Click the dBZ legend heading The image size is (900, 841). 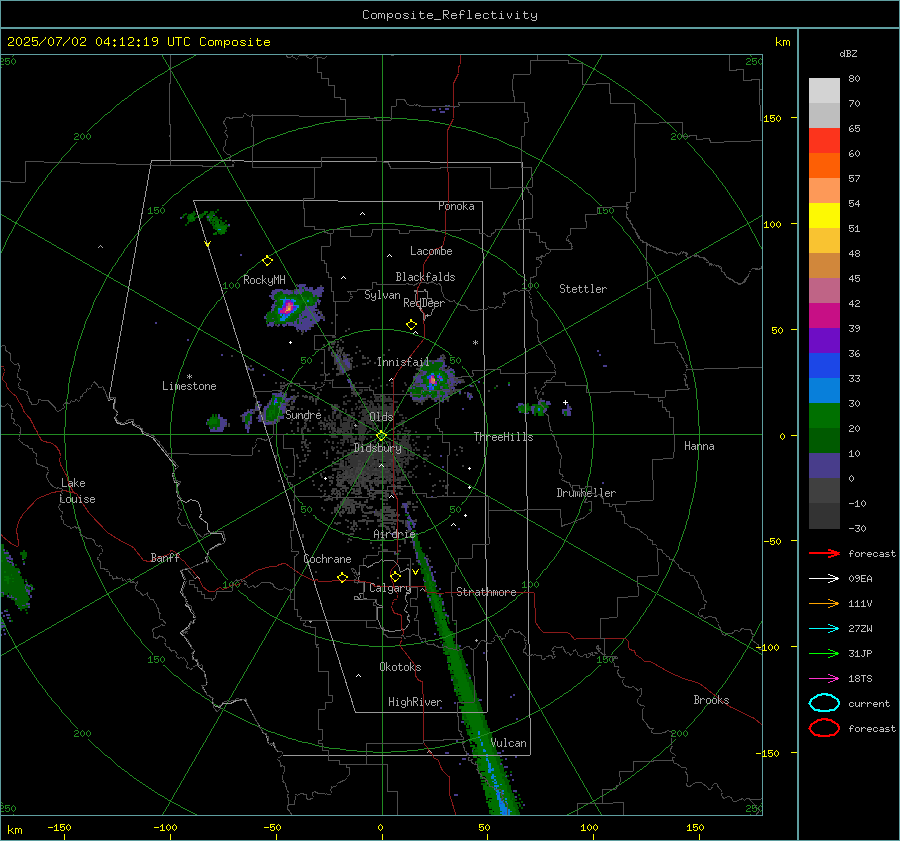pos(848,53)
